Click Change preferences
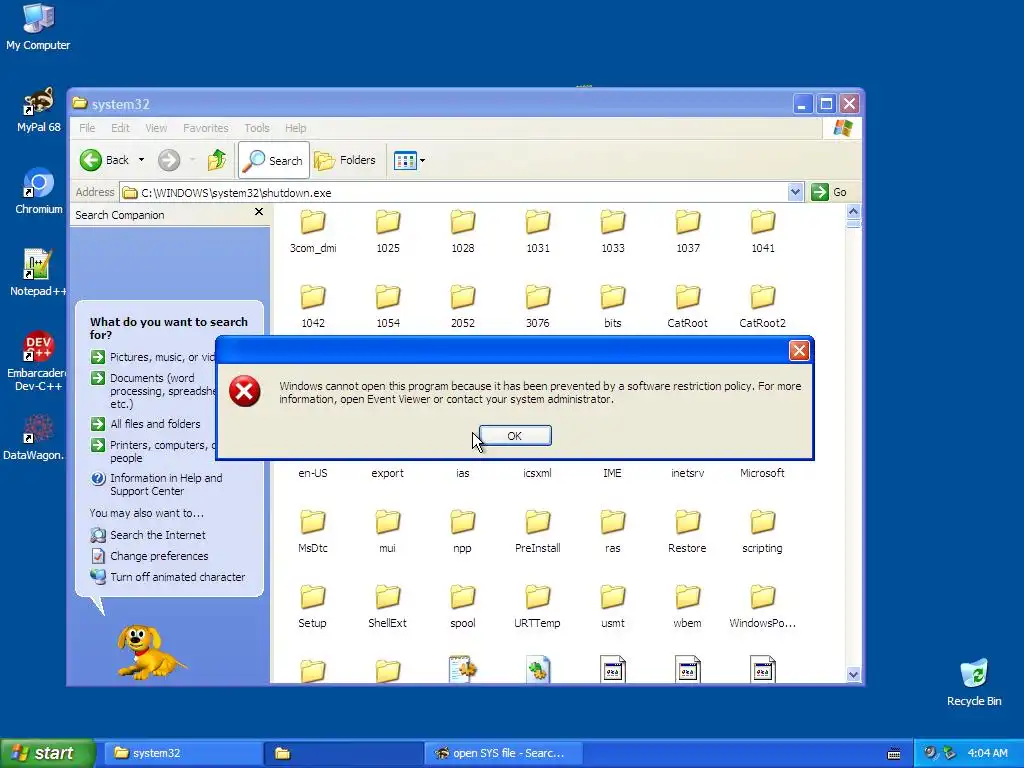 pyautogui.click(x=150, y=556)
